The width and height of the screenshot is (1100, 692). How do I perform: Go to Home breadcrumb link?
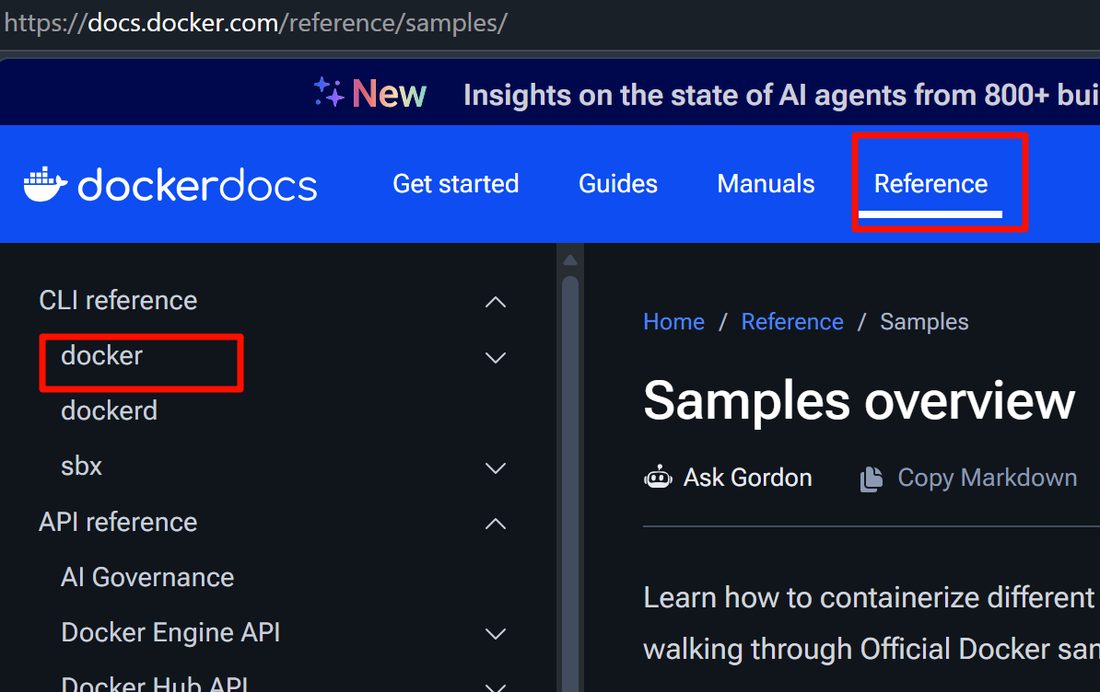coord(673,321)
